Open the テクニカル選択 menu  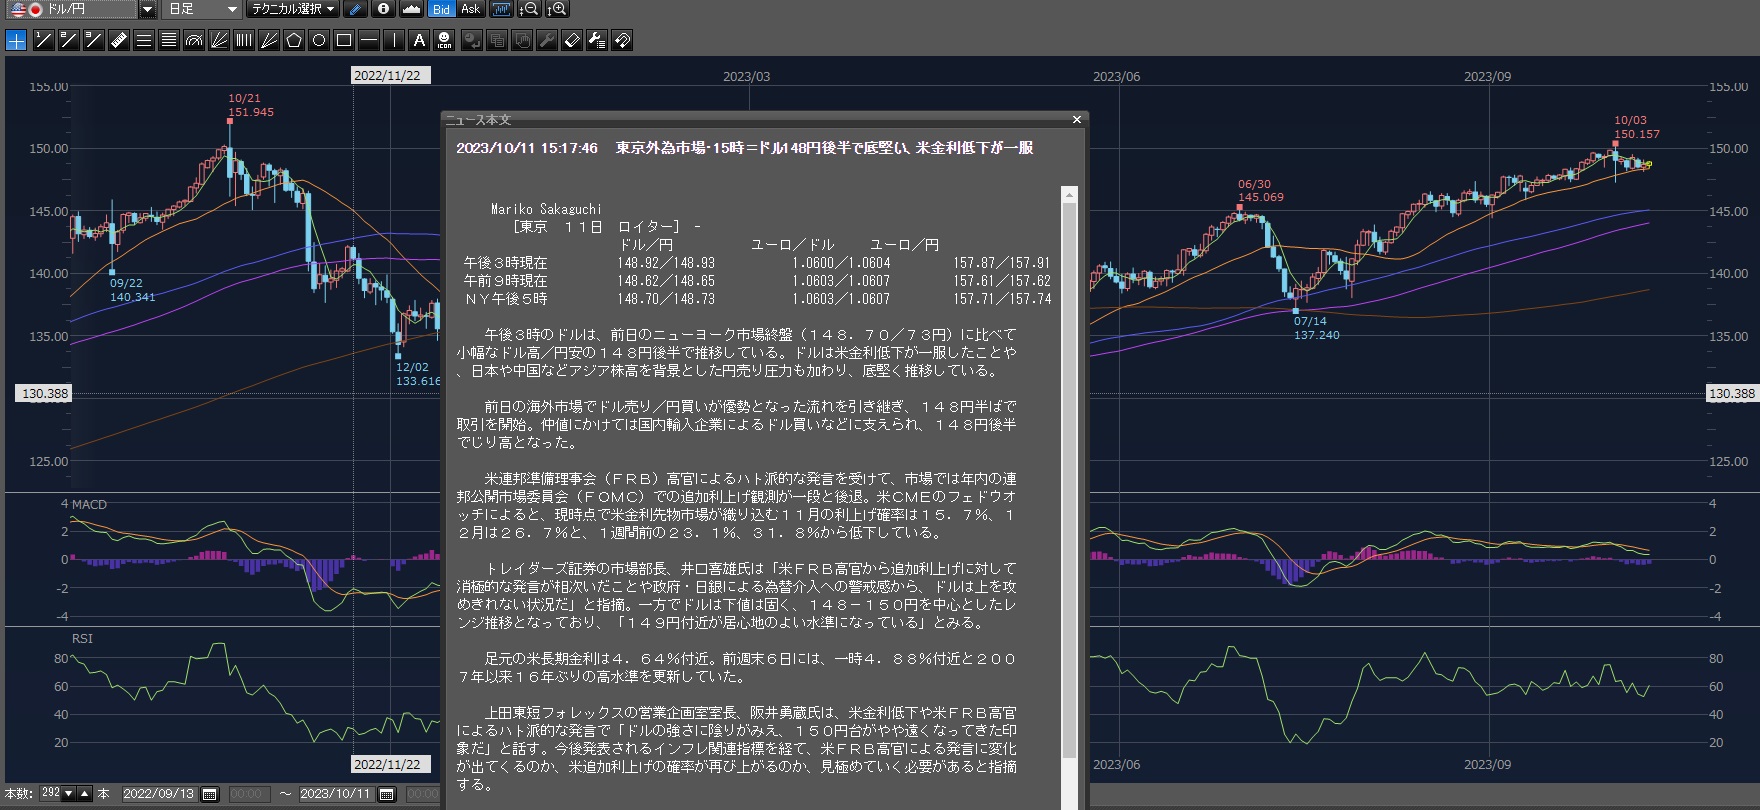[x=293, y=9]
